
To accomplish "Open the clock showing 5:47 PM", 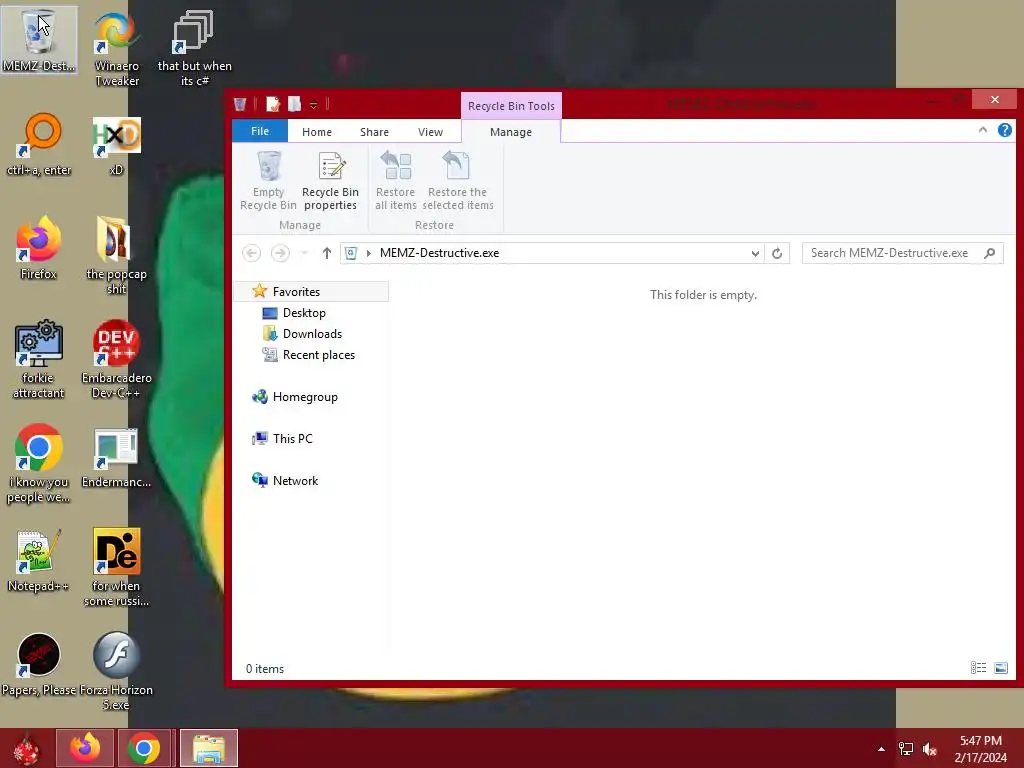I will click(x=981, y=748).
